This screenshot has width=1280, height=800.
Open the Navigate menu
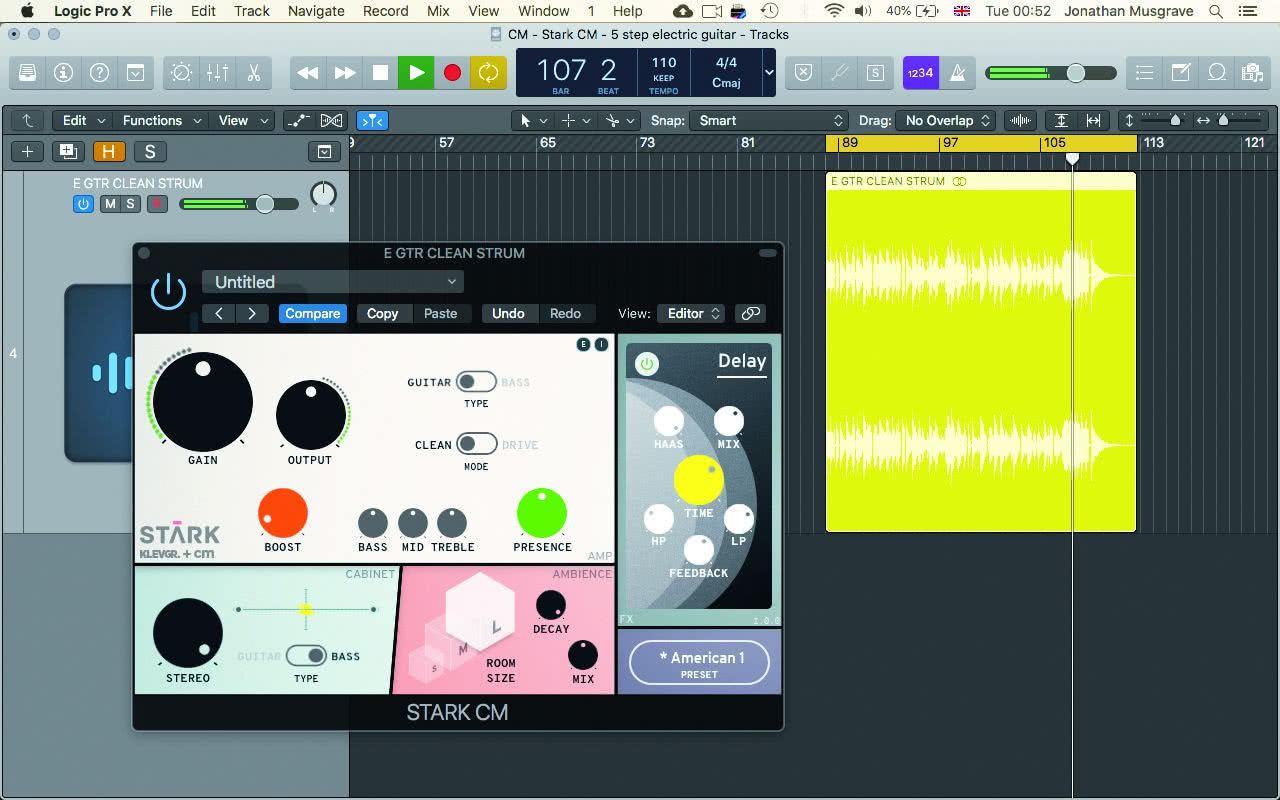(x=316, y=11)
